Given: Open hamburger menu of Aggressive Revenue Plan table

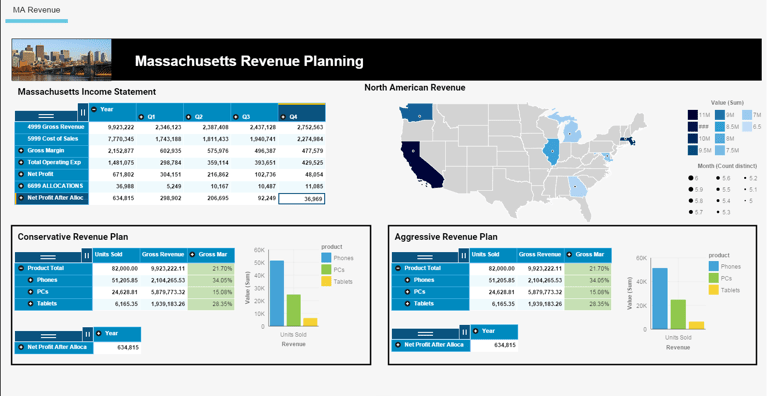Looking at the screenshot, I should (425, 257).
